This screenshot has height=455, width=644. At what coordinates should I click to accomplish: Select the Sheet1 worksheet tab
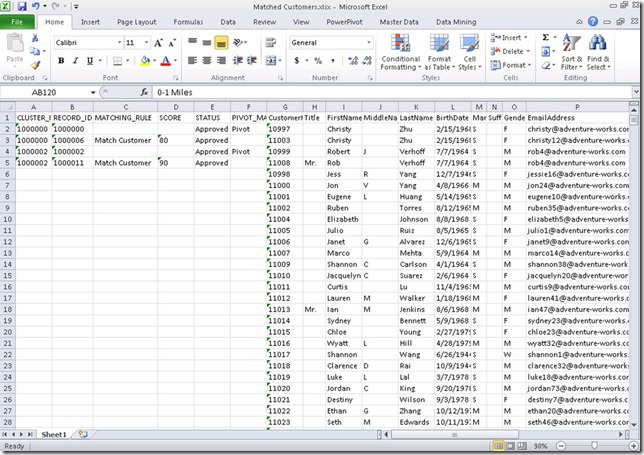click(x=54, y=434)
